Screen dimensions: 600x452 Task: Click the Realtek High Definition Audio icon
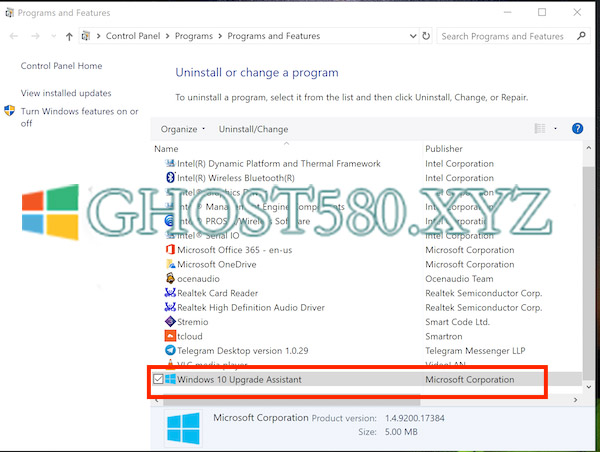click(x=170, y=307)
